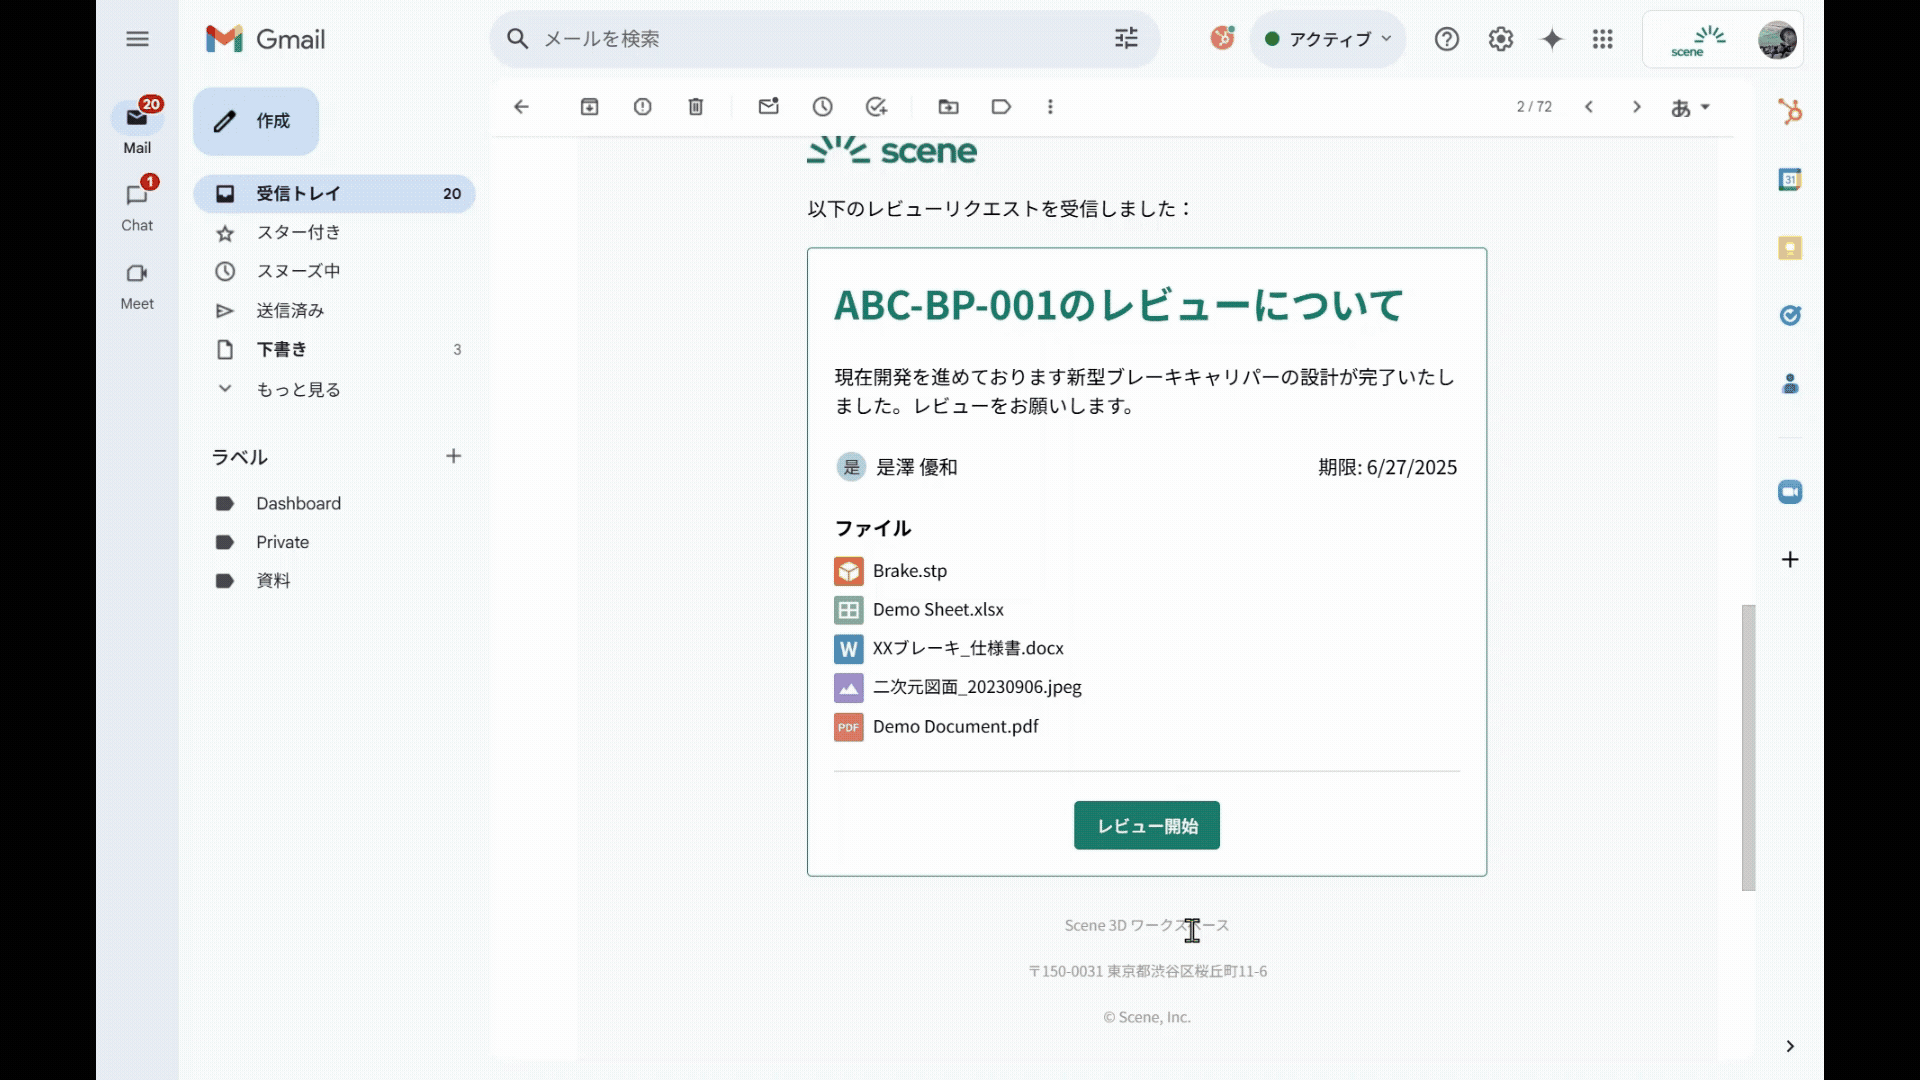Click the Move to folder icon

948,107
